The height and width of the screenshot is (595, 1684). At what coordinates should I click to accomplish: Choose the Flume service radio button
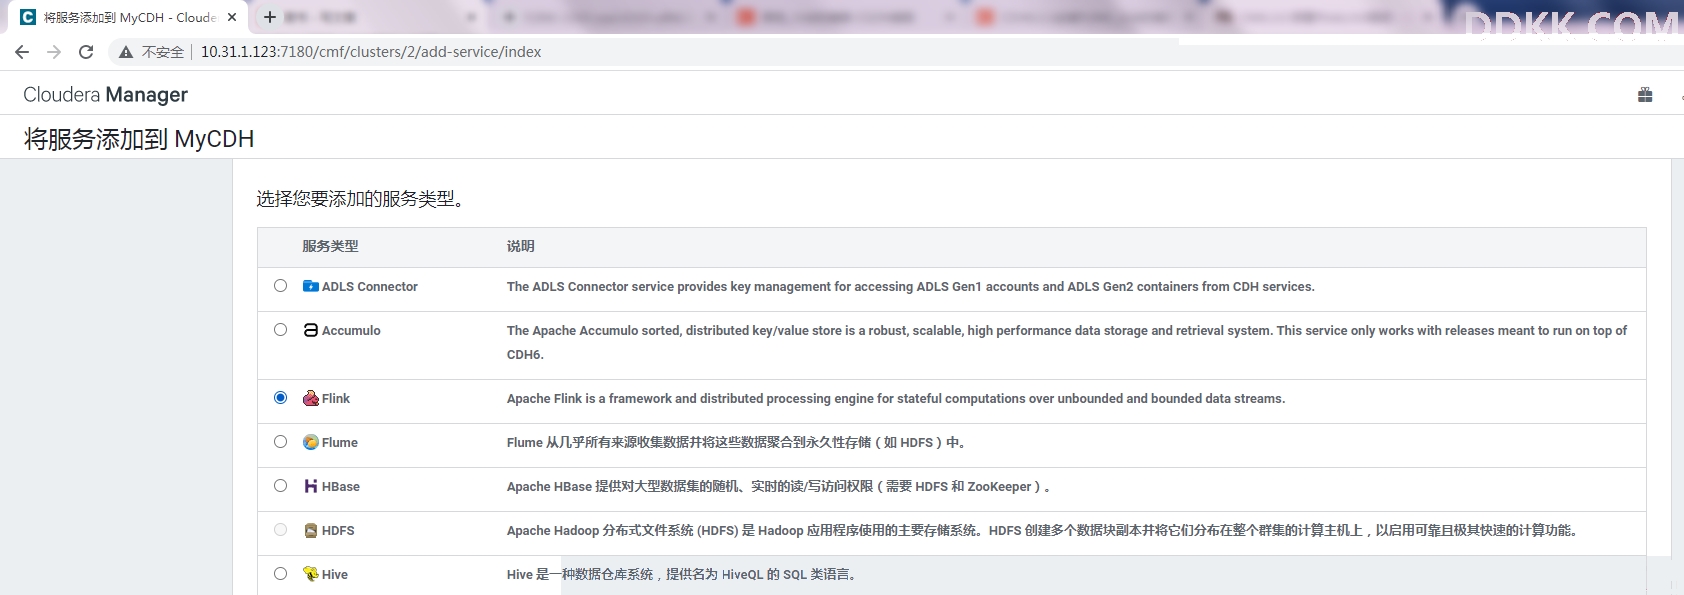(280, 442)
